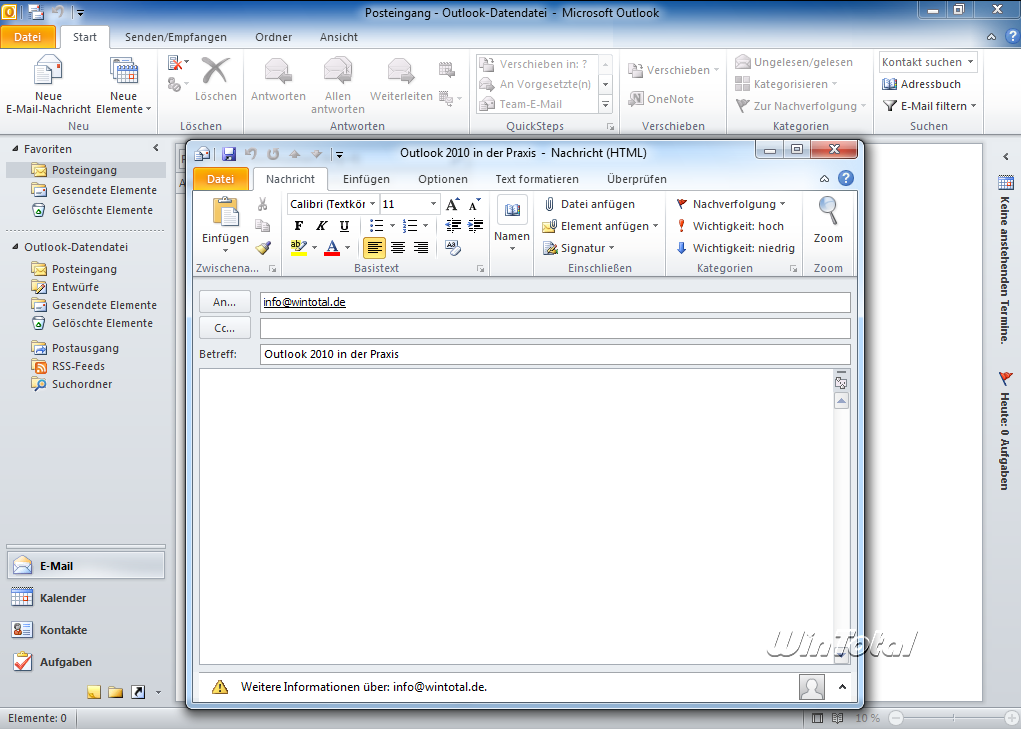
Task: Click the Cc... button
Action: click(x=225, y=328)
